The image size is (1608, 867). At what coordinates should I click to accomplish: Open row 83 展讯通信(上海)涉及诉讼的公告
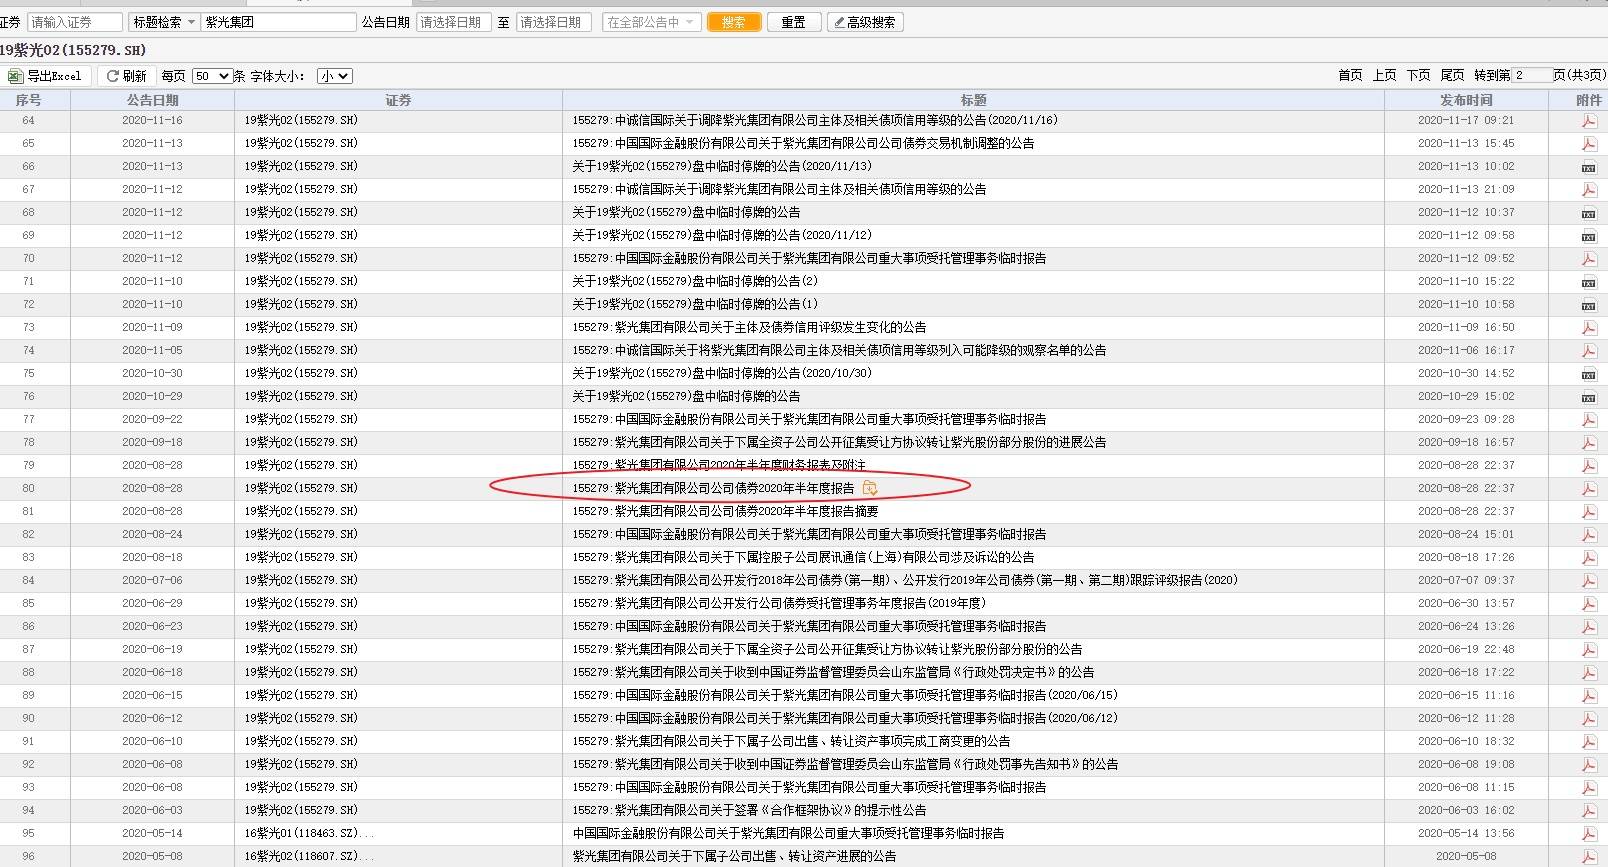pos(803,558)
